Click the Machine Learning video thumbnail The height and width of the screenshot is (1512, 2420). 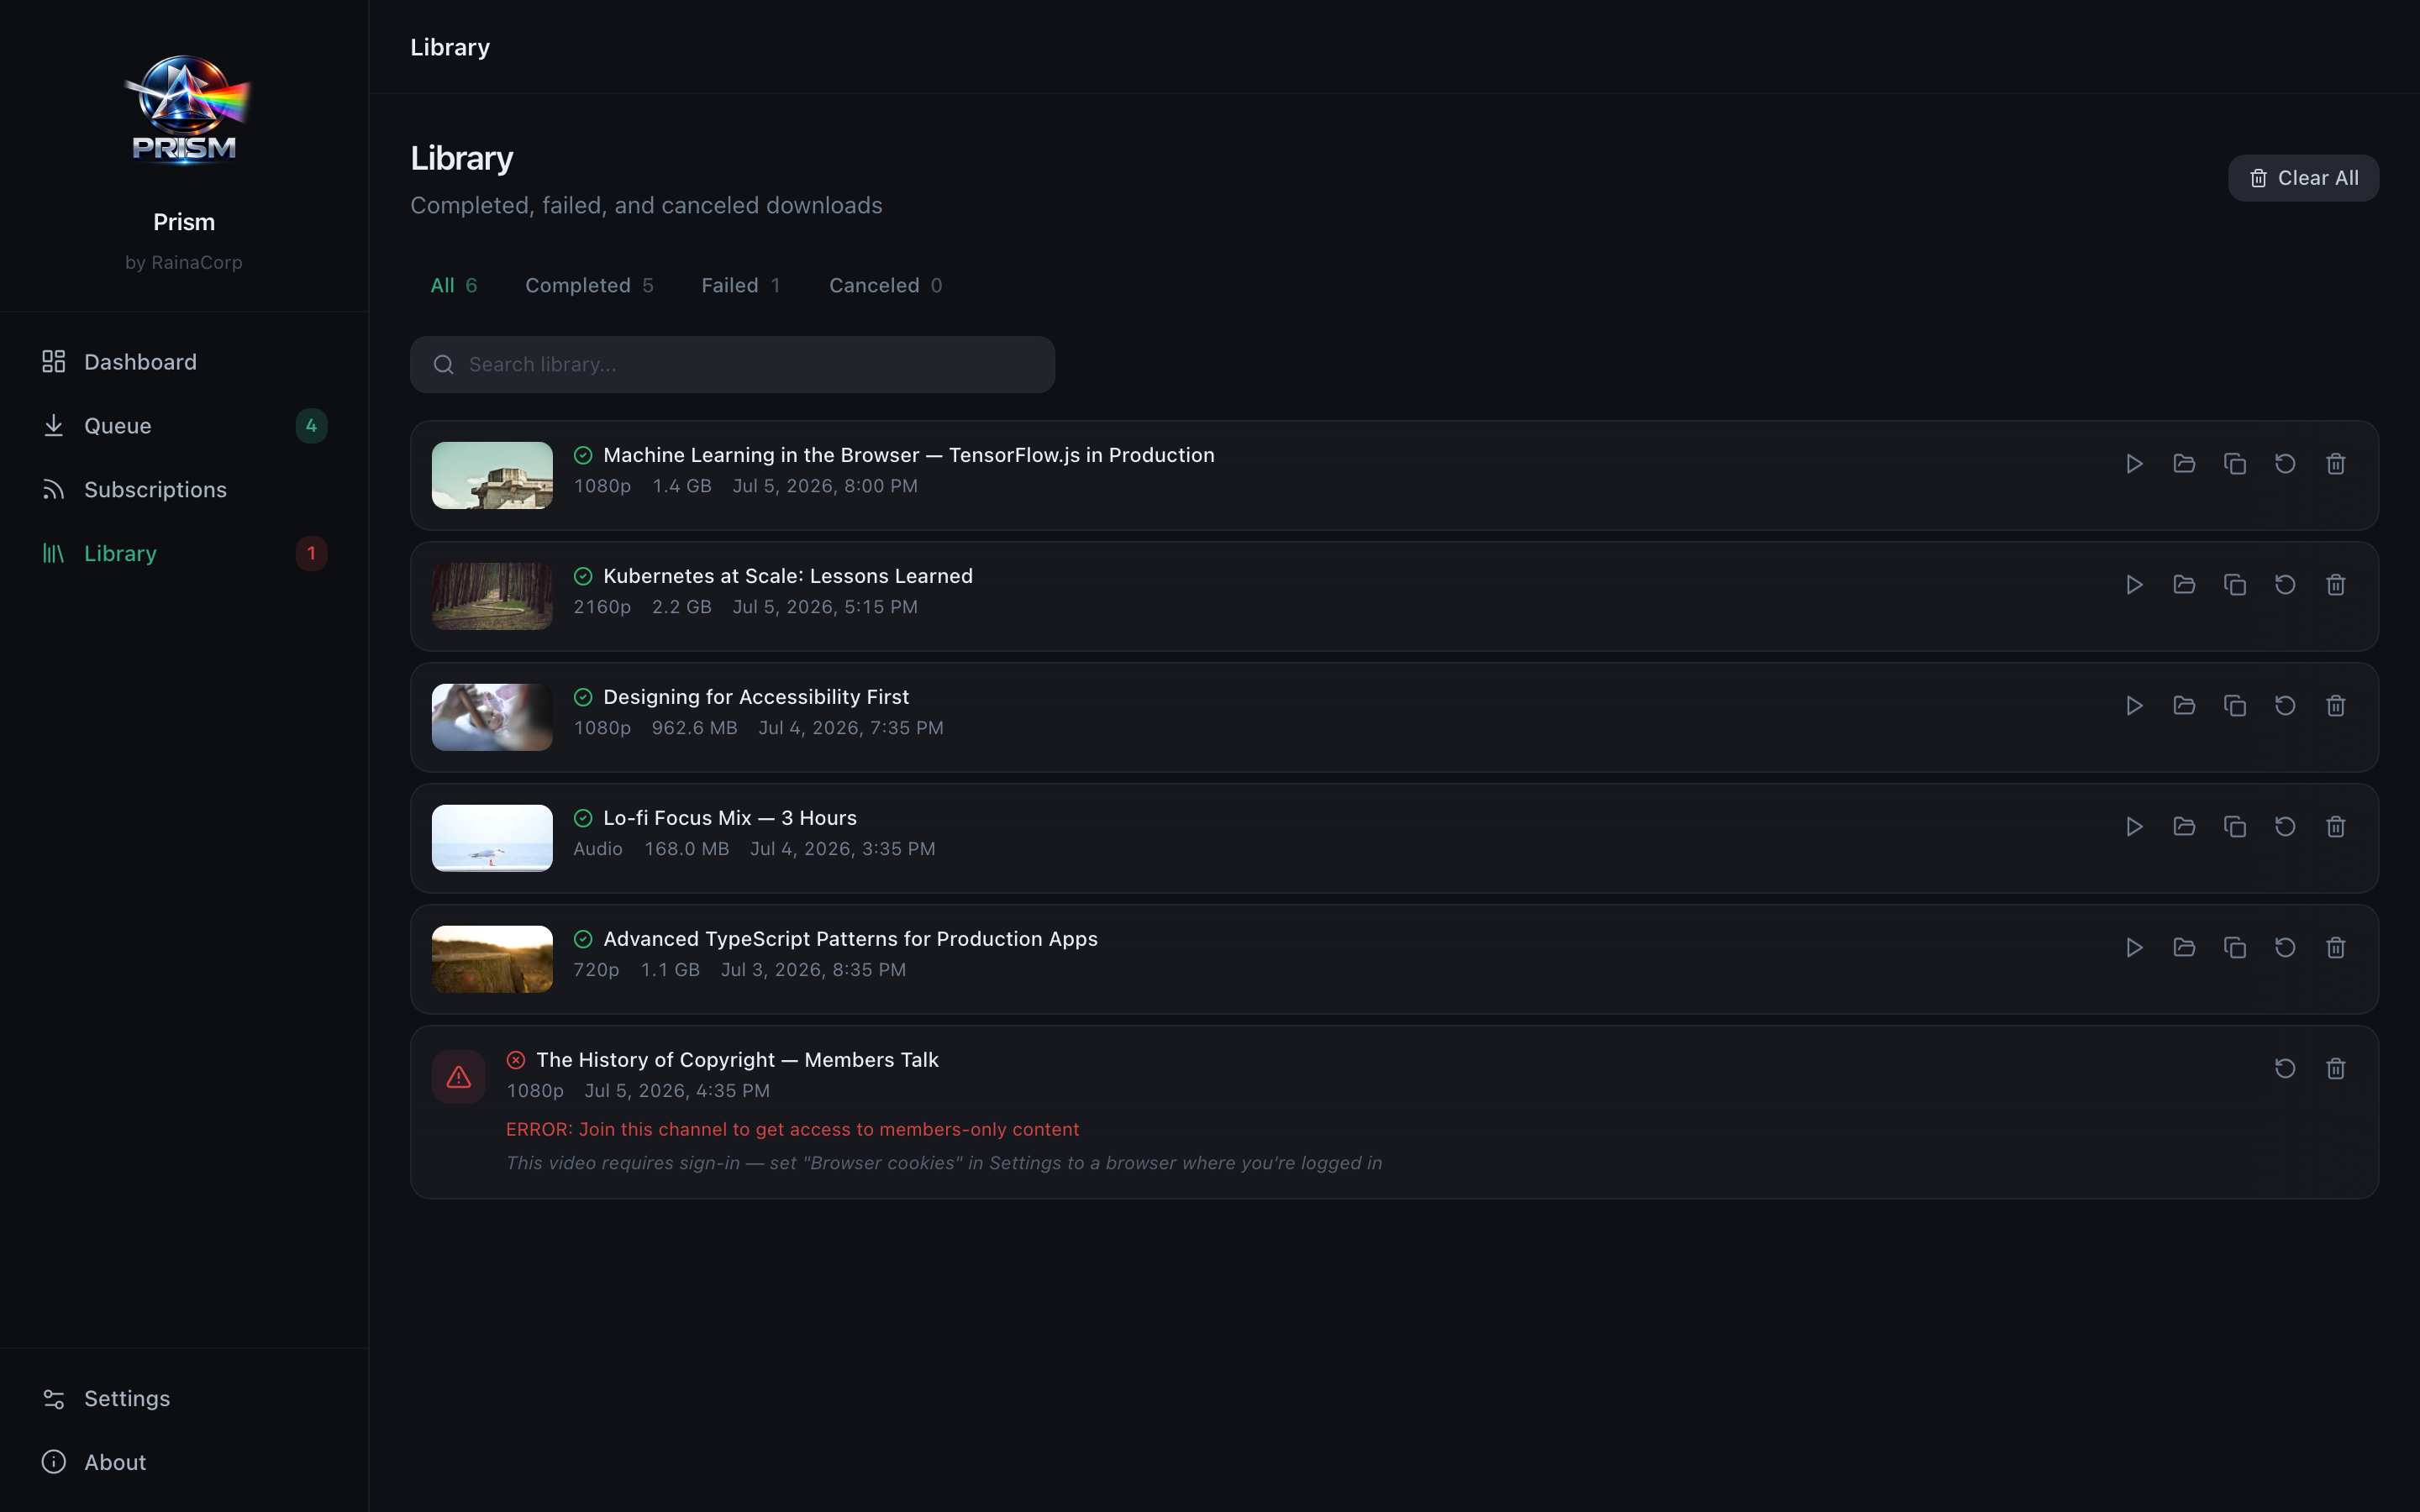pos(492,476)
